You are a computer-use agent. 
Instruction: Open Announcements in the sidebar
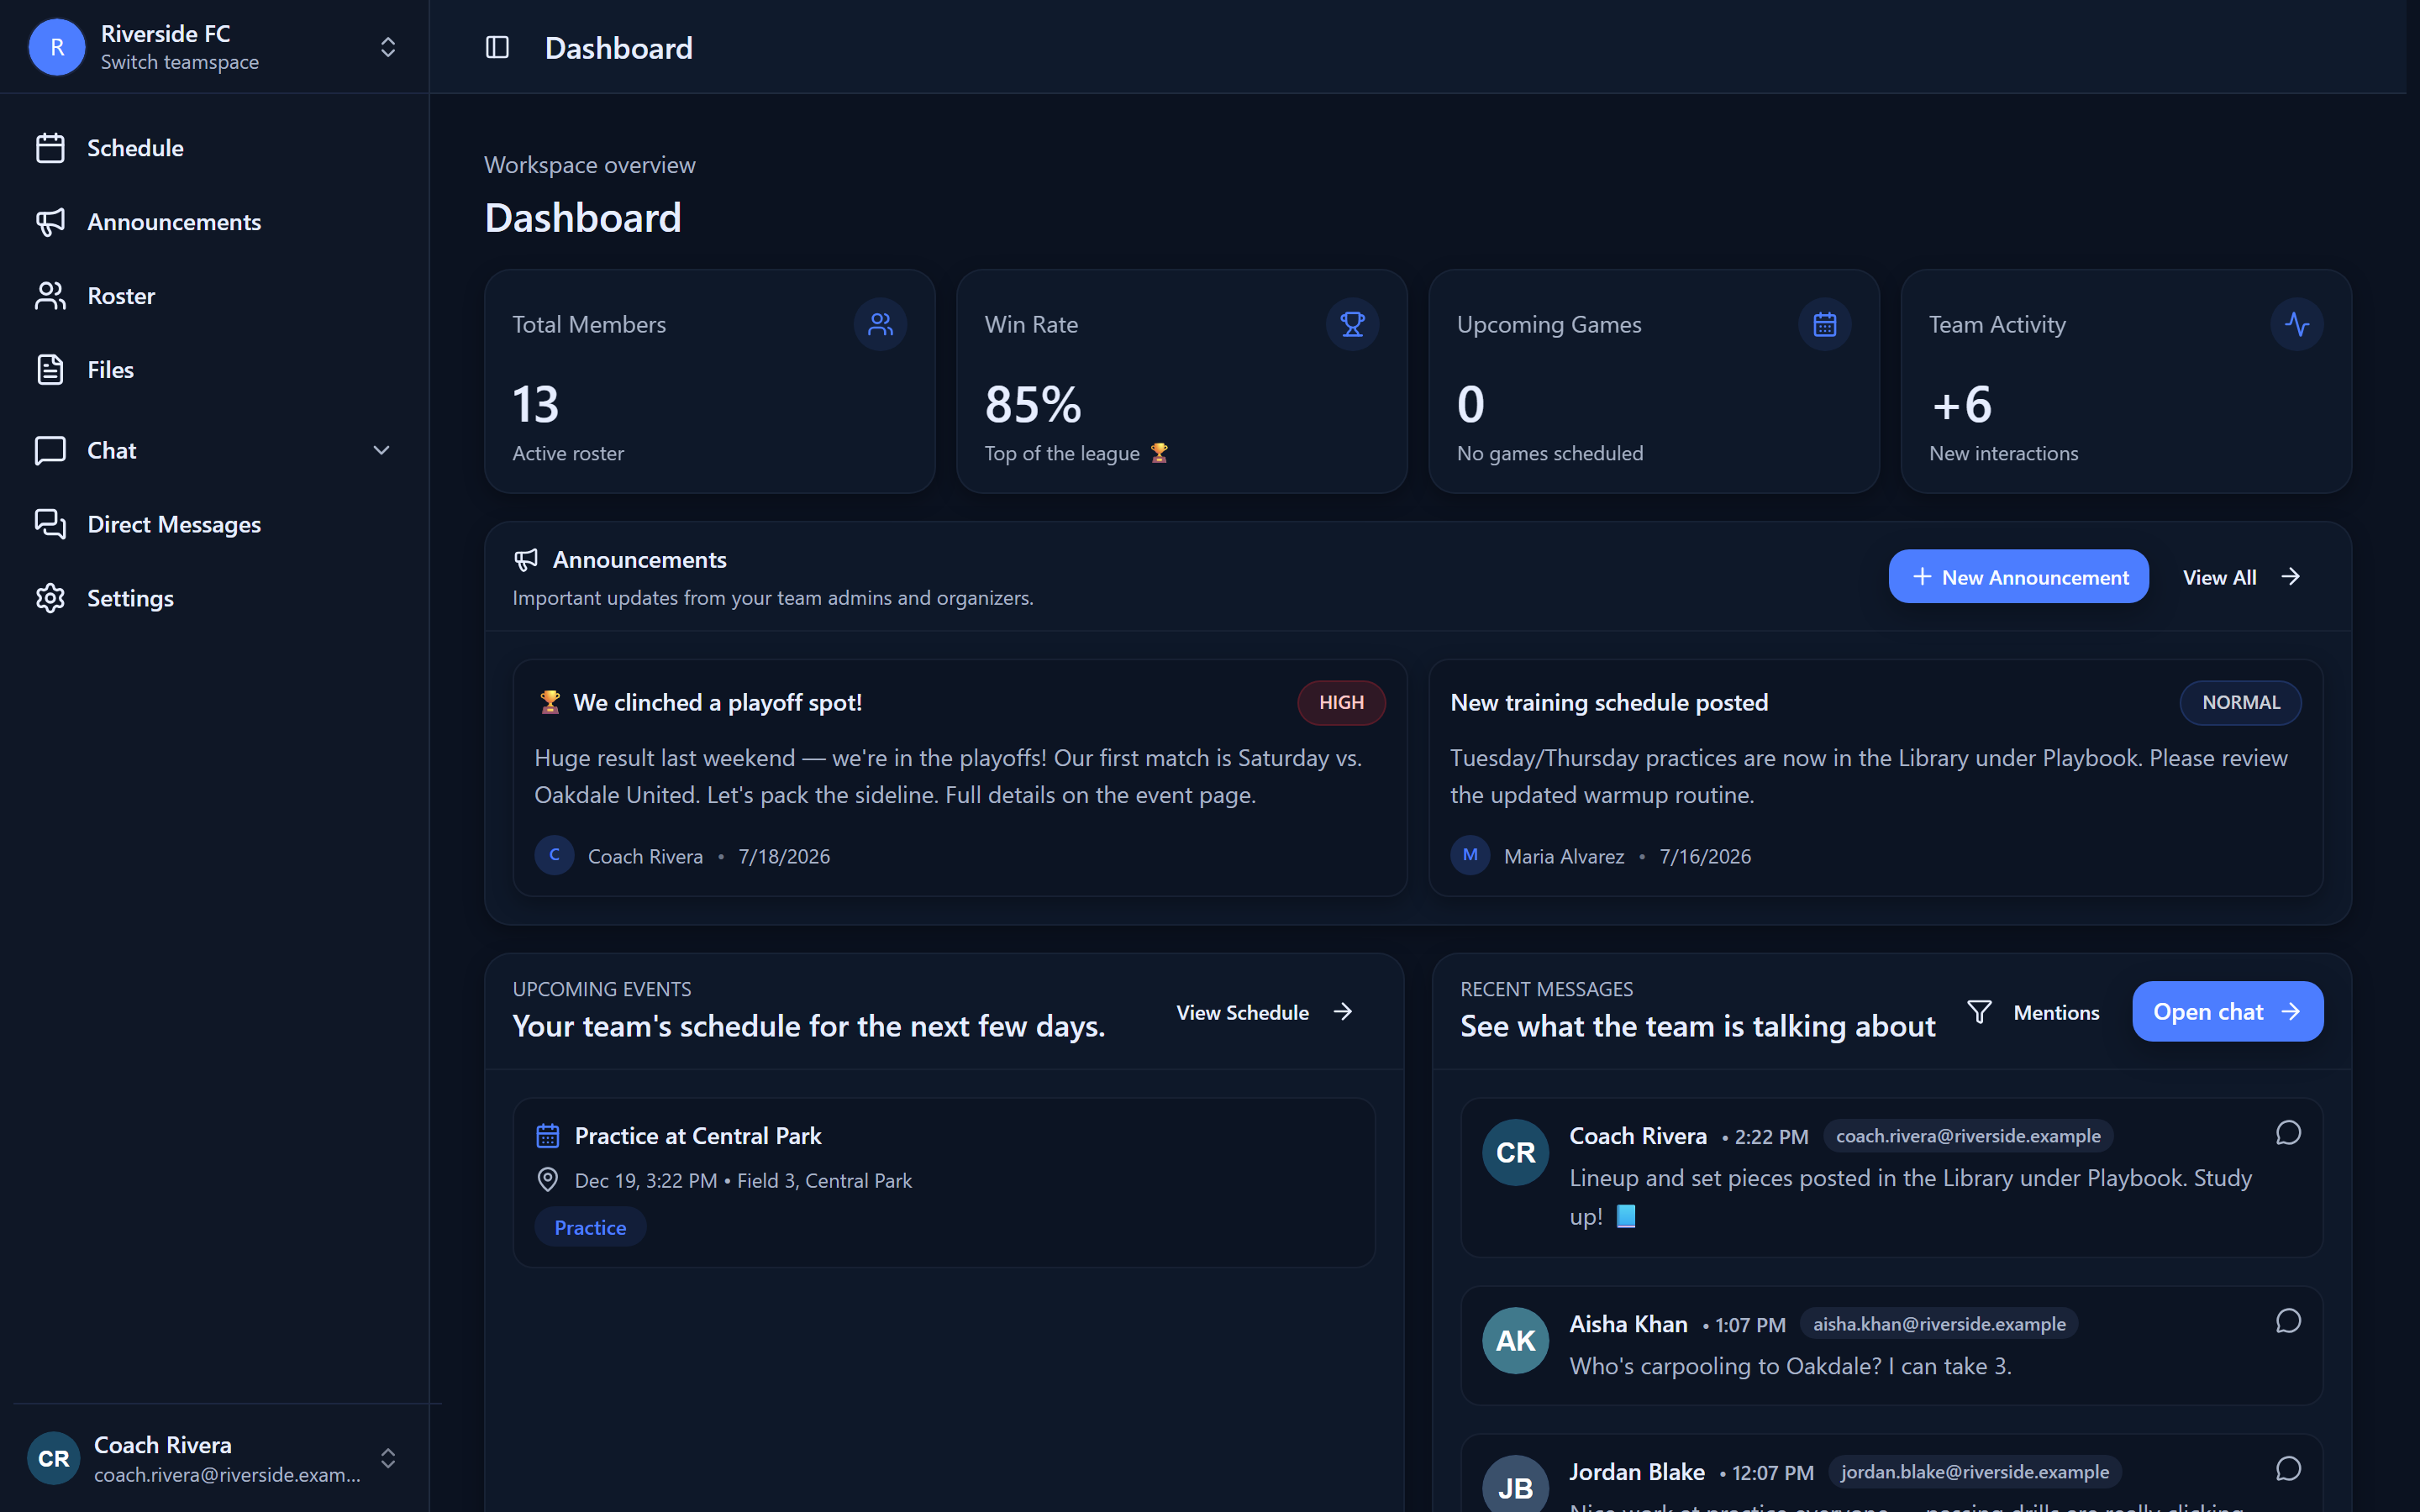pyautogui.click(x=214, y=222)
